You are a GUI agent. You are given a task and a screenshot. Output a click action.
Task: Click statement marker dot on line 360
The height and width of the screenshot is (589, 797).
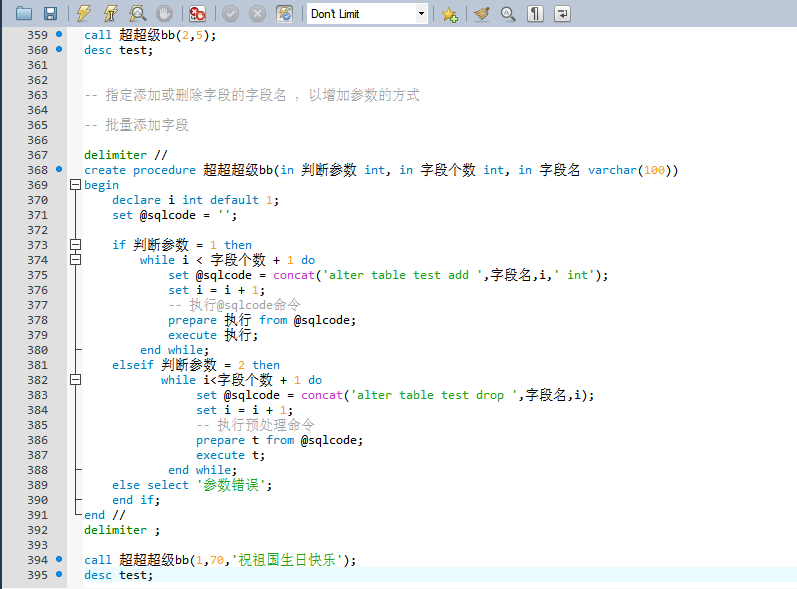click(x=59, y=49)
